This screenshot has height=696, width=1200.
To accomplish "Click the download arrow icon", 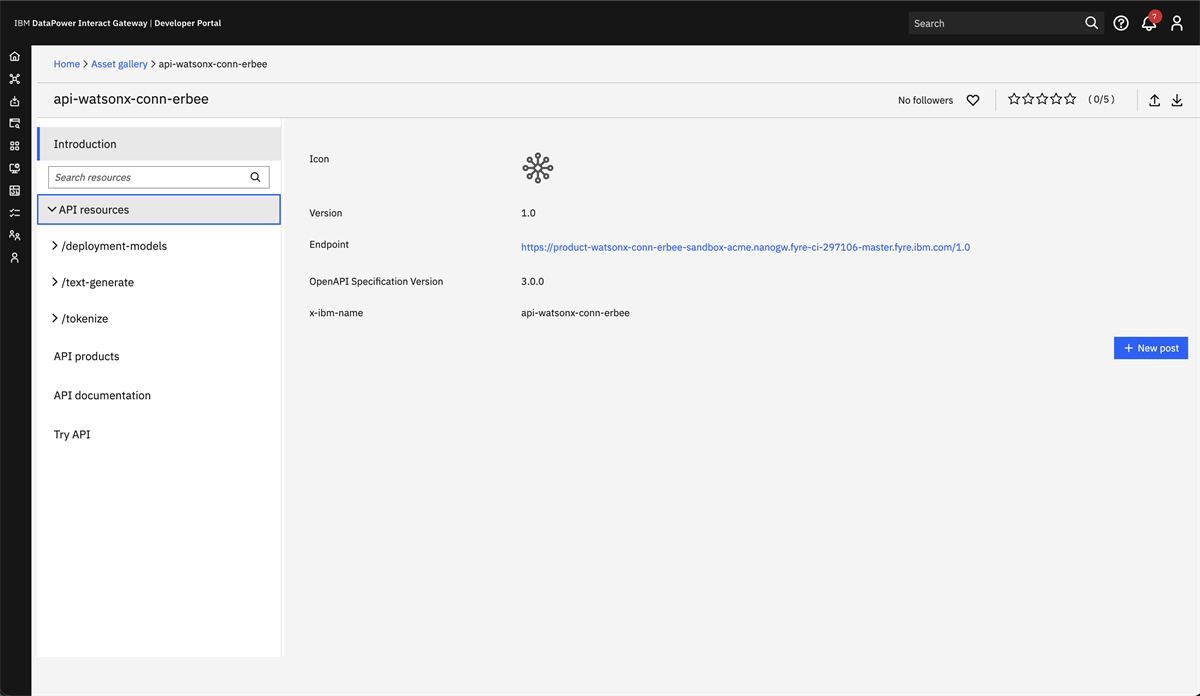I will pyautogui.click(x=1177, y=100).
